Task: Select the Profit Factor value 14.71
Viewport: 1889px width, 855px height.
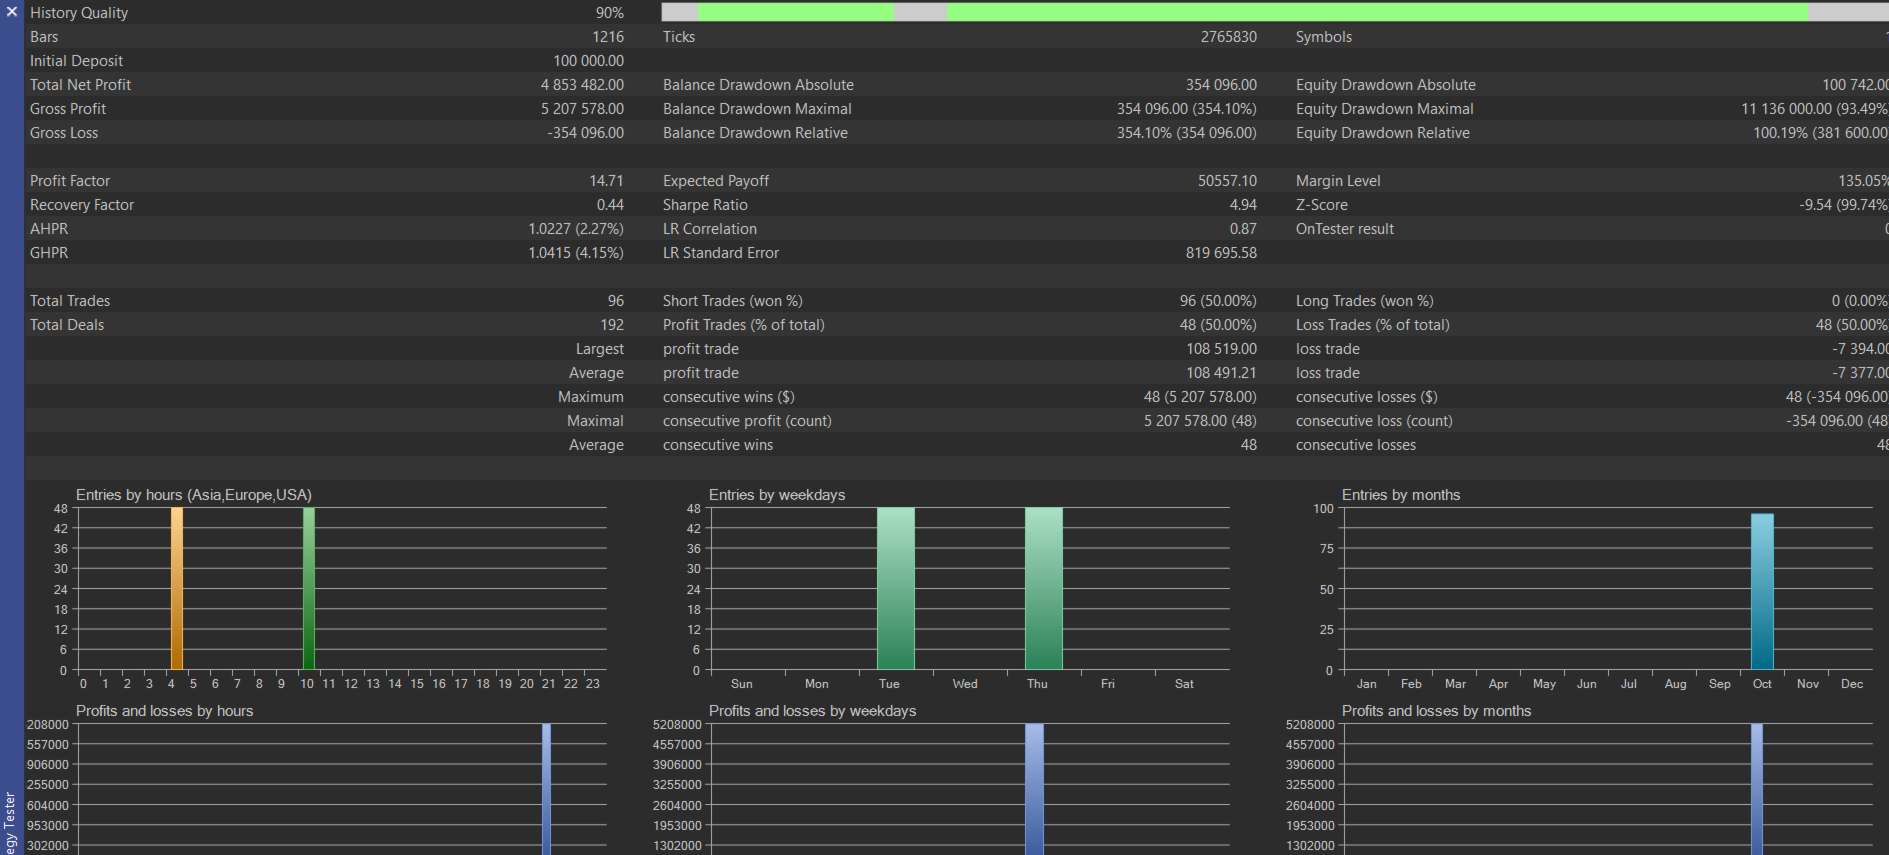Action: [606, 181]
